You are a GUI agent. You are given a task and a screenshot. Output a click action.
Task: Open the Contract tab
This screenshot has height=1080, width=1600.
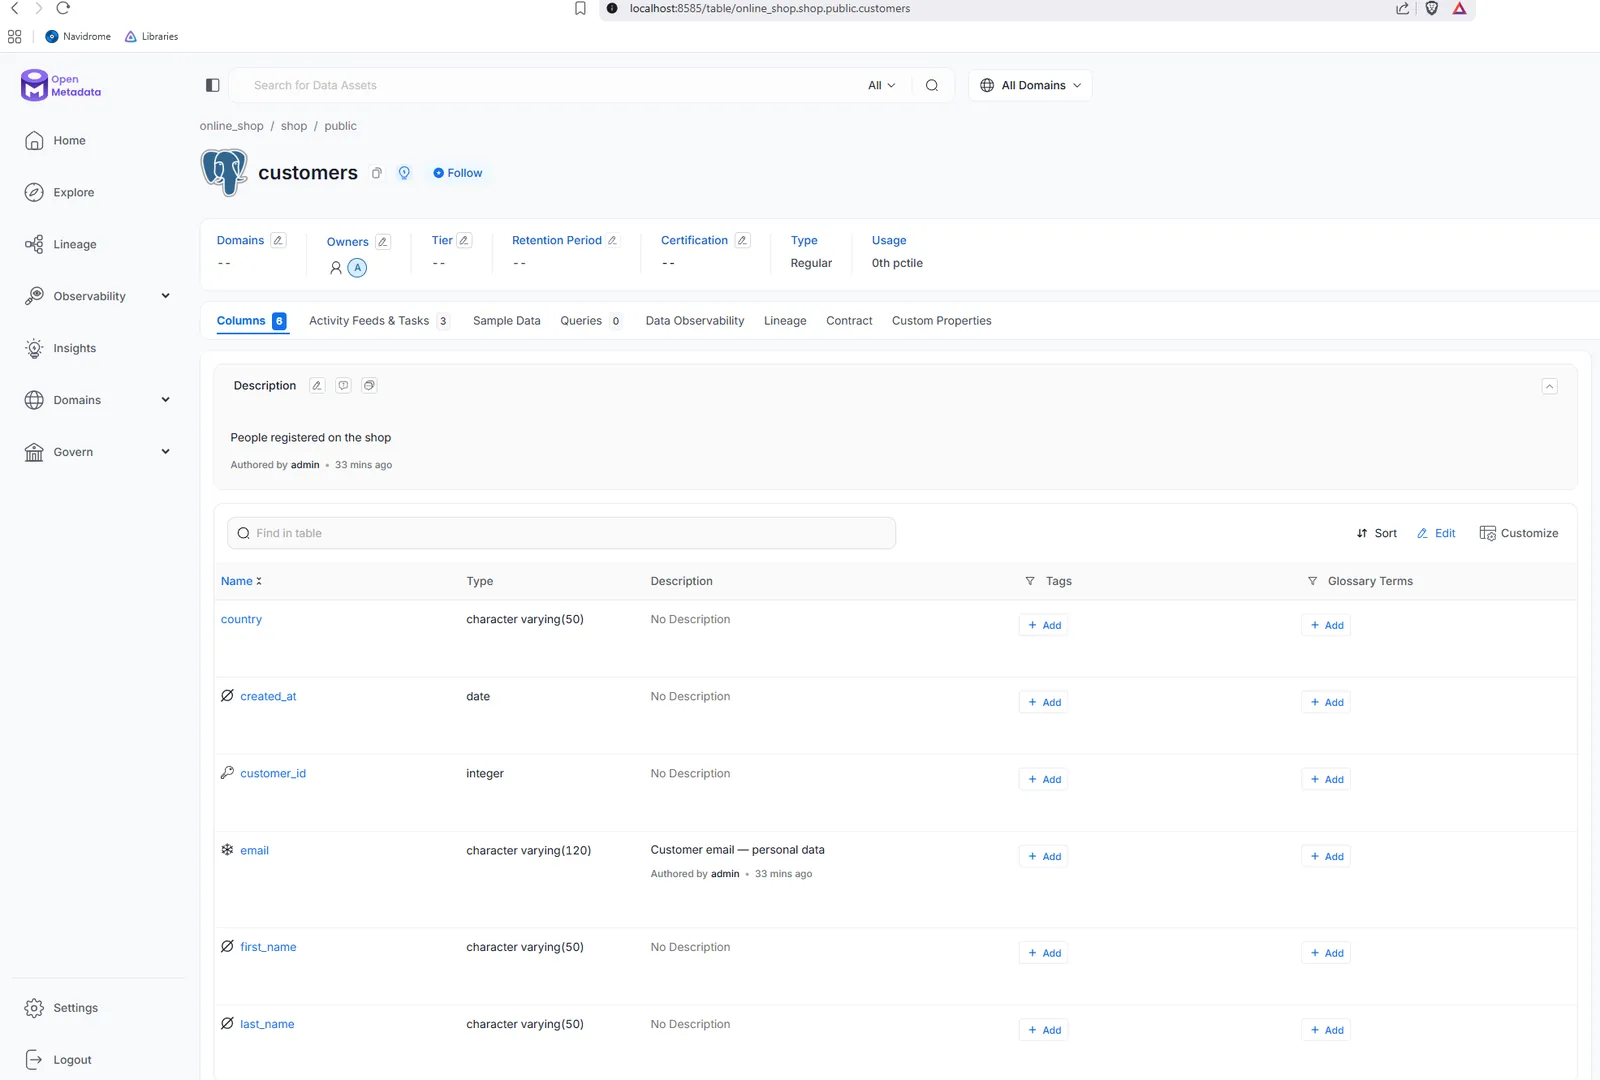pyautogui.click(x=849, y=321)
